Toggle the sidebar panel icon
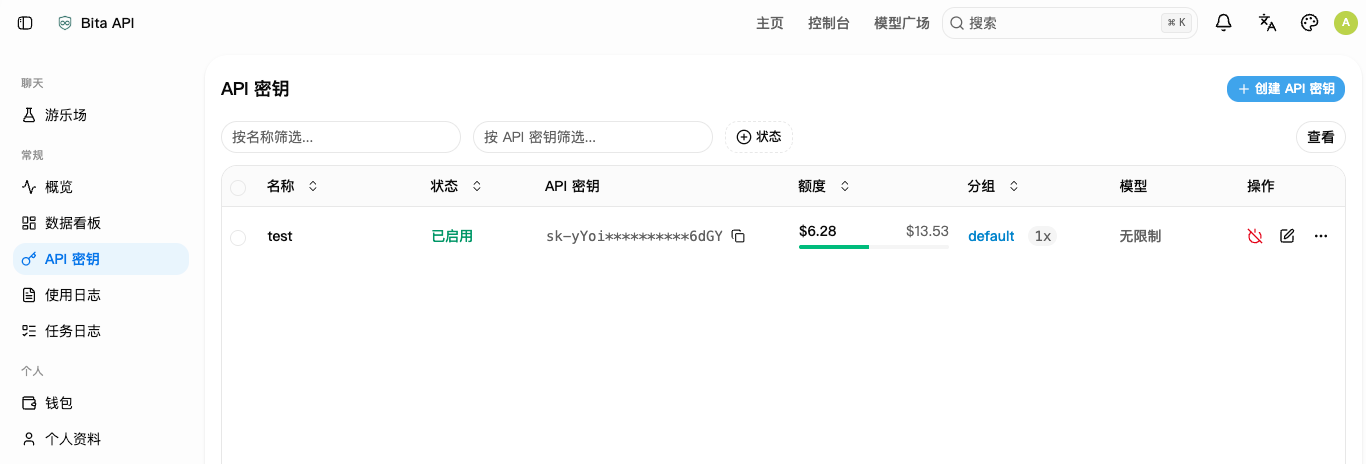The width and height of the screenshot is (1366, 464). [x=26, y=23]
